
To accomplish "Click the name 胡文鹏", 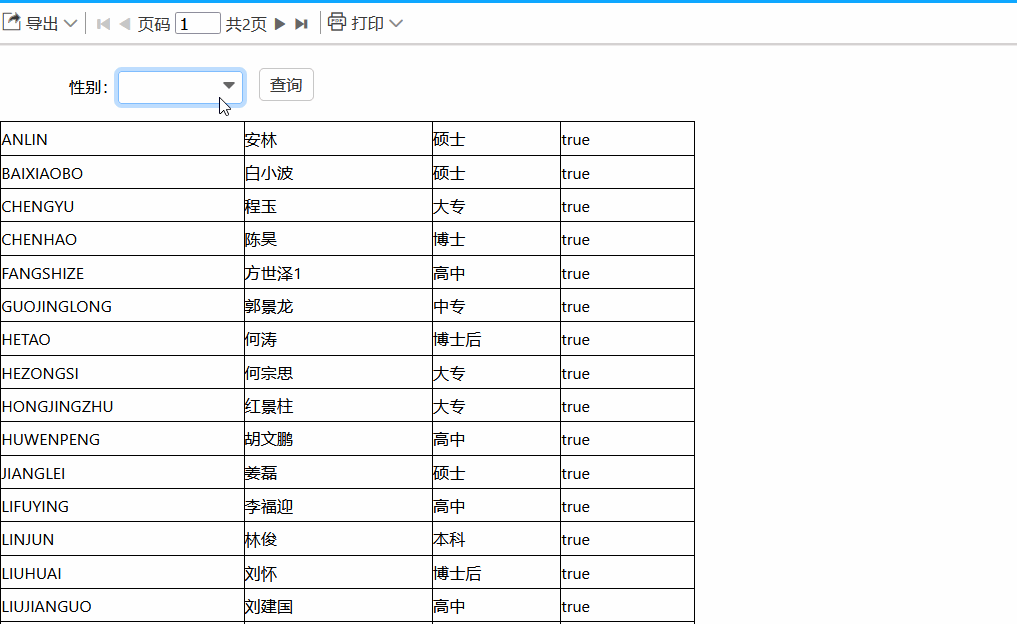I will click(x=269, y=439).
